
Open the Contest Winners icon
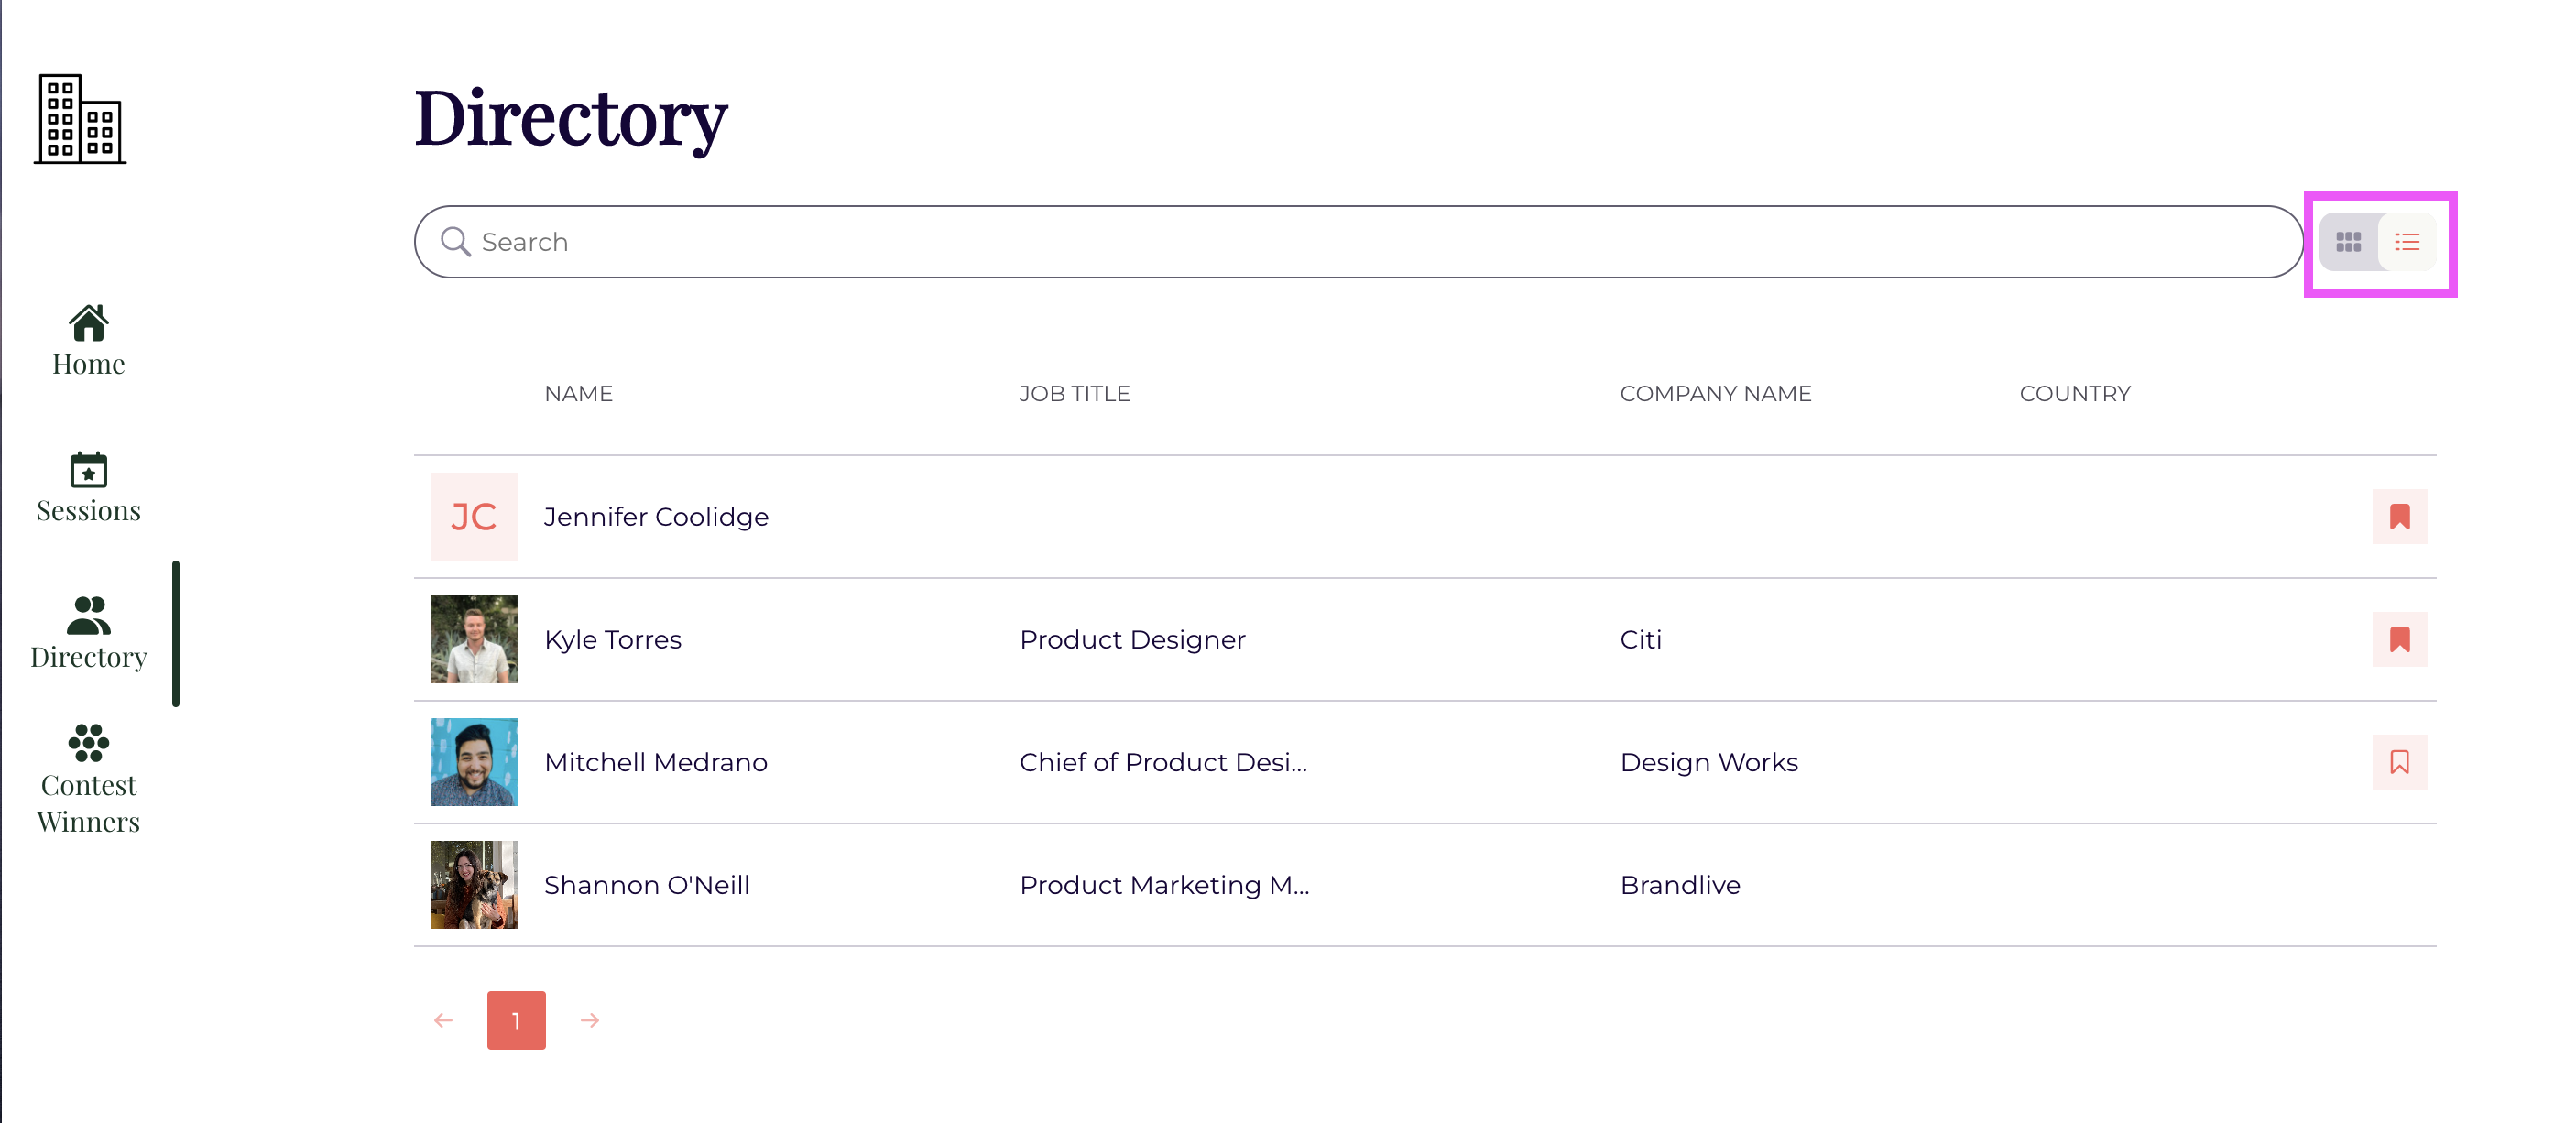point(88,743)
